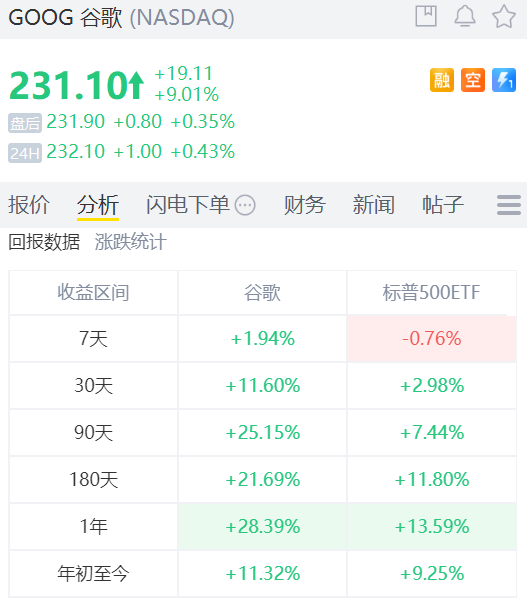Click Google's 1-year return +28.39%
The width and height of the screenshot is (527, 601).
tap(263, 526)
